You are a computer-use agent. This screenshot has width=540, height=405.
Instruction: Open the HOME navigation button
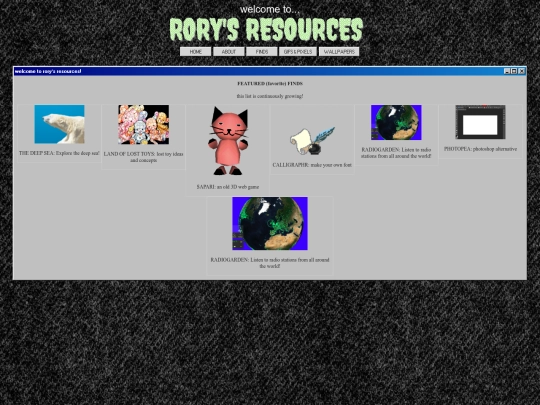coord(195,52)
